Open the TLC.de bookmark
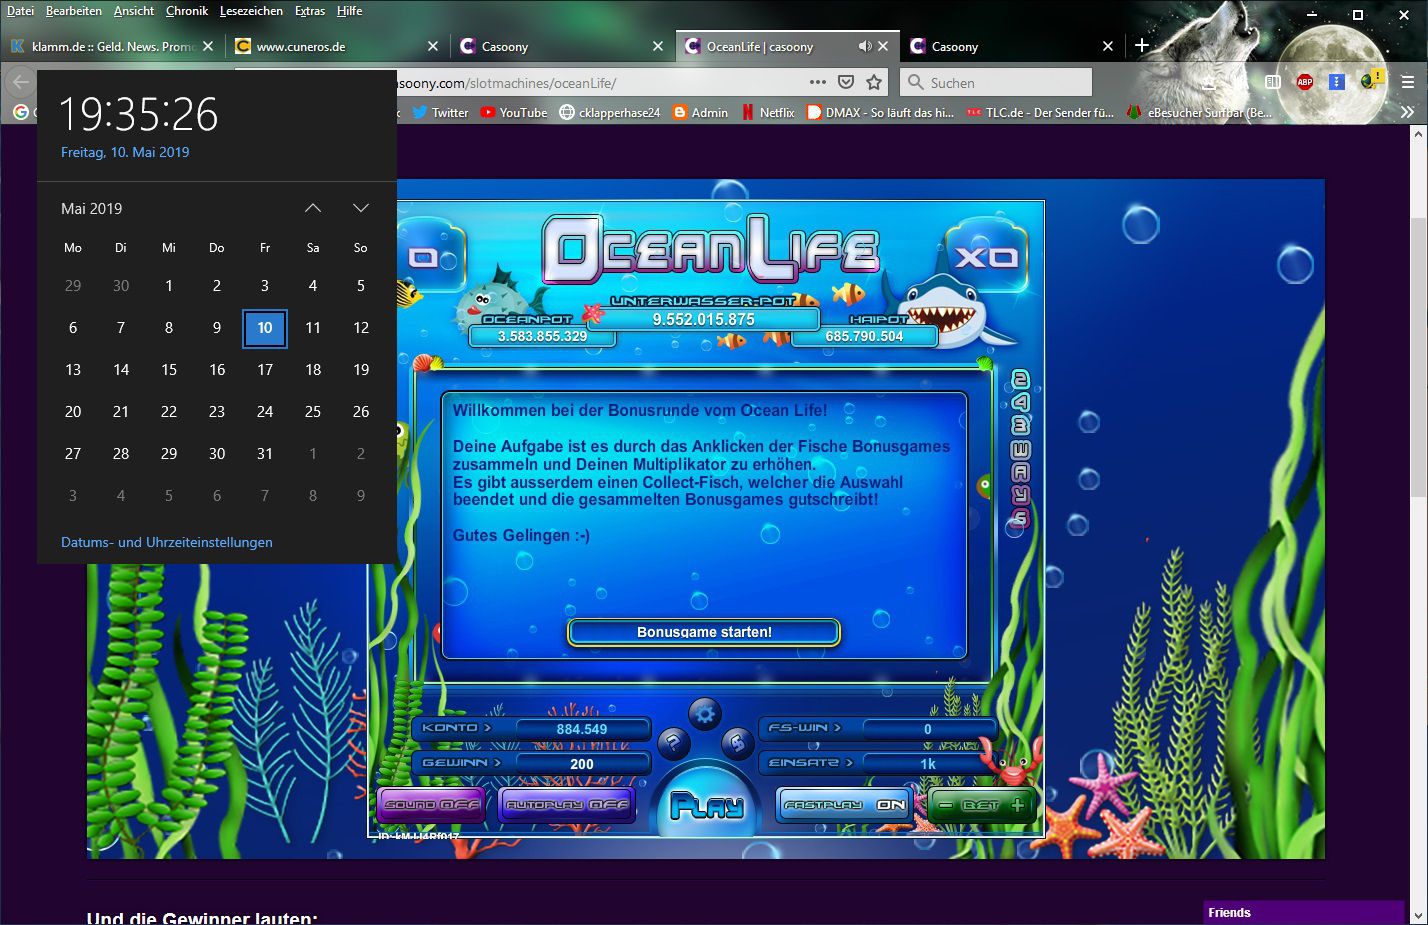Image resolution: width=1428 pixels, height=925 pixels. click(1040, 112)
